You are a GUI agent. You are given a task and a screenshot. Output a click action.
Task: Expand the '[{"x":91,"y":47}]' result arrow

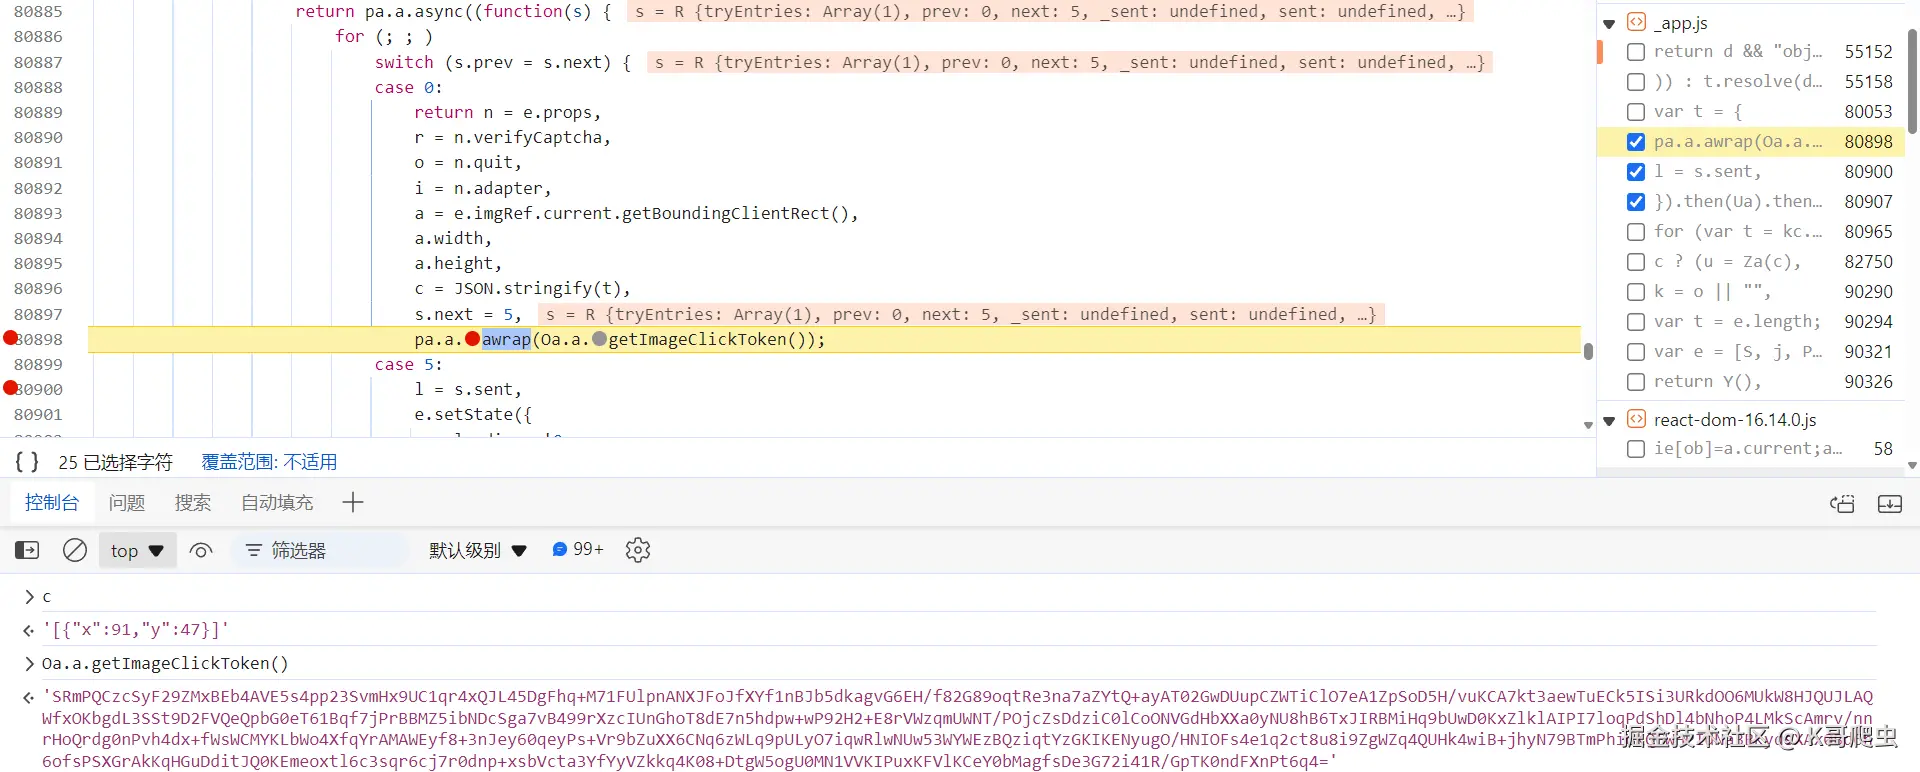[x=29, y=630]
